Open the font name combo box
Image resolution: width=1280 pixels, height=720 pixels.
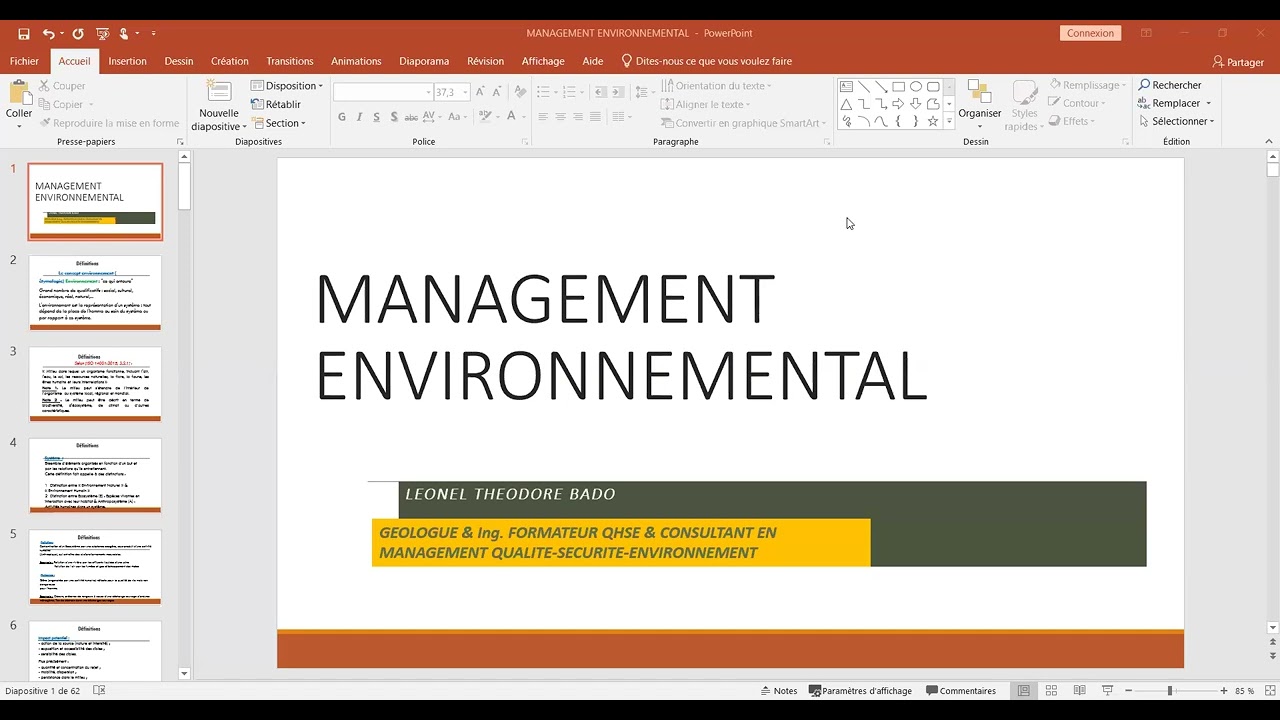(383, 92)
